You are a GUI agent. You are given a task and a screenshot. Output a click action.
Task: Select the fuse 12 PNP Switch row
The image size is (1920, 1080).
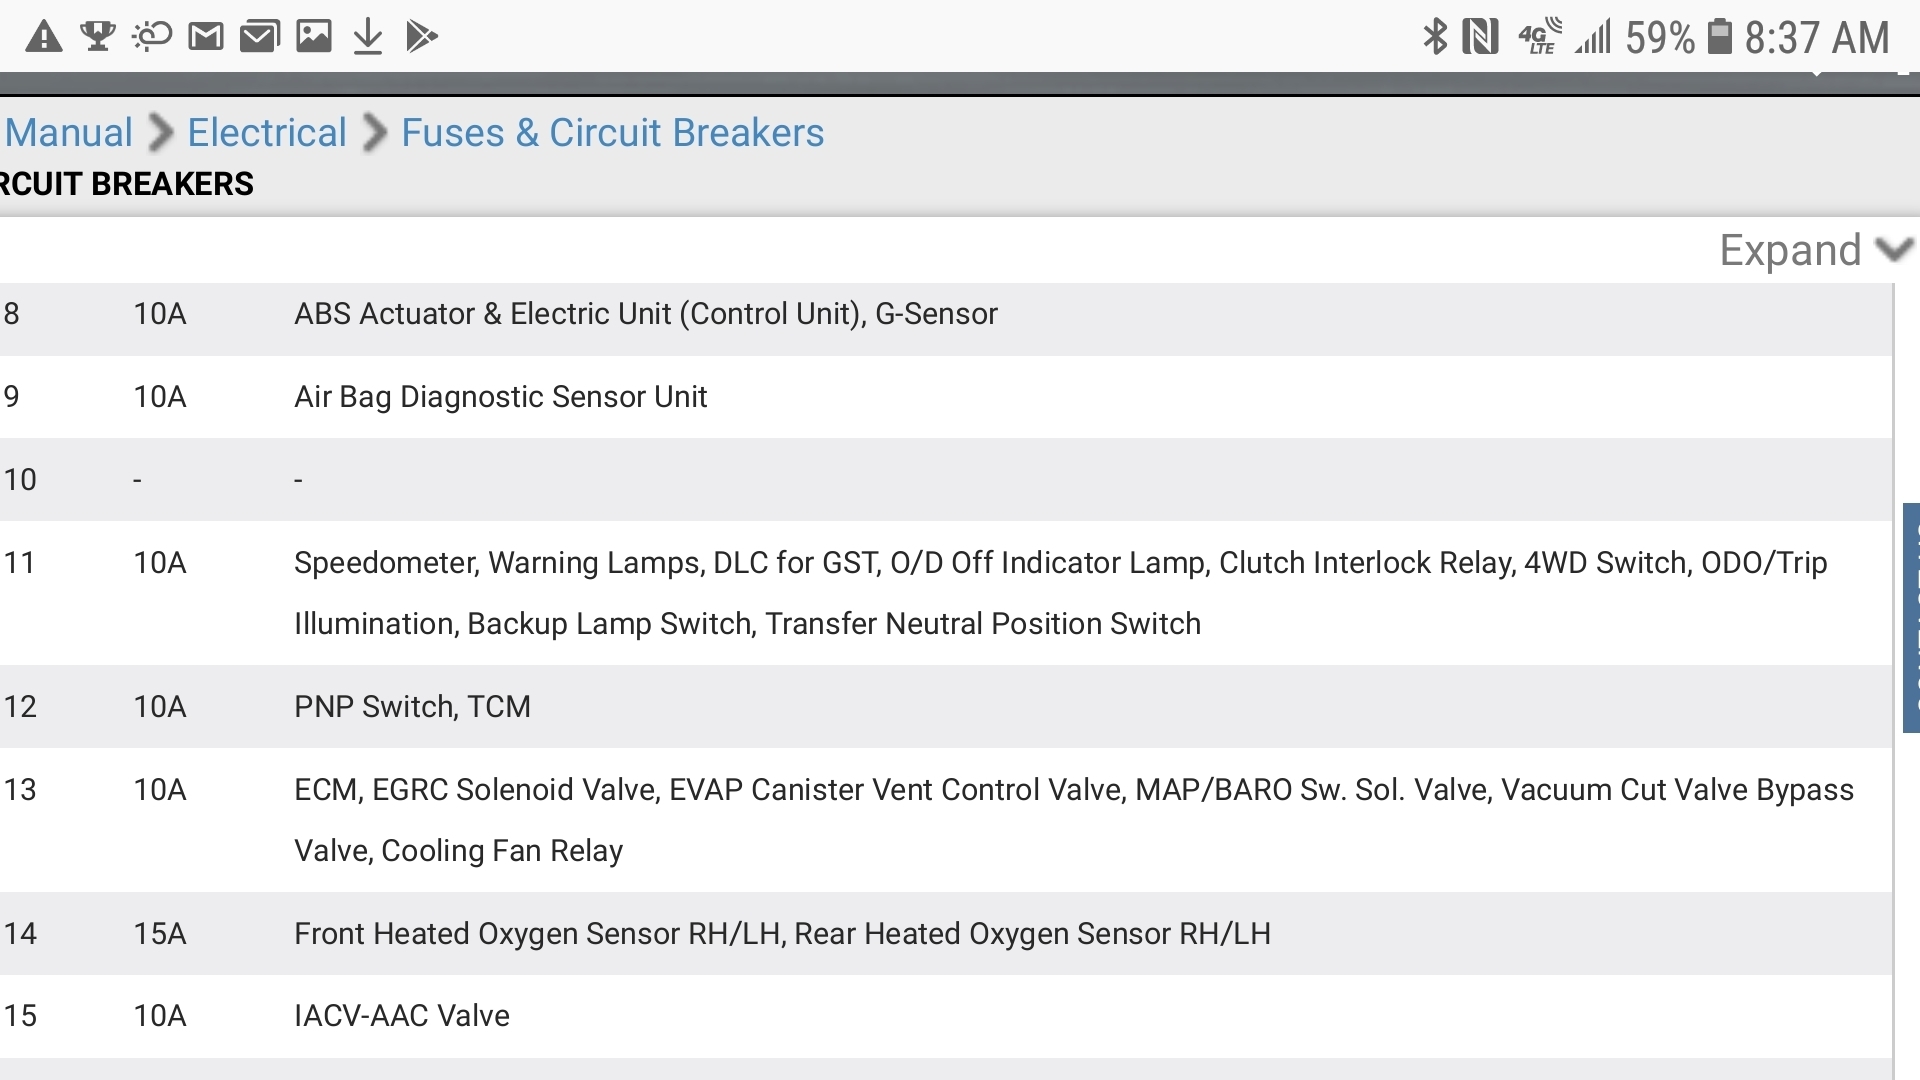coord(412,707)
